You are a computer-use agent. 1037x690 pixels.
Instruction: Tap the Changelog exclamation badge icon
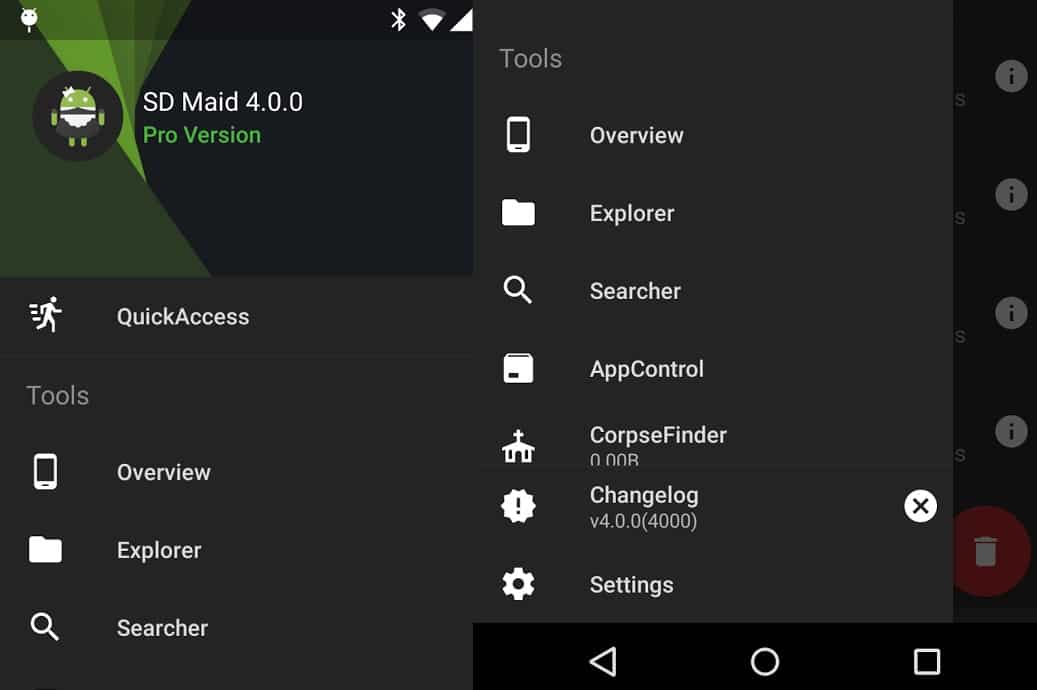point(518,506)
